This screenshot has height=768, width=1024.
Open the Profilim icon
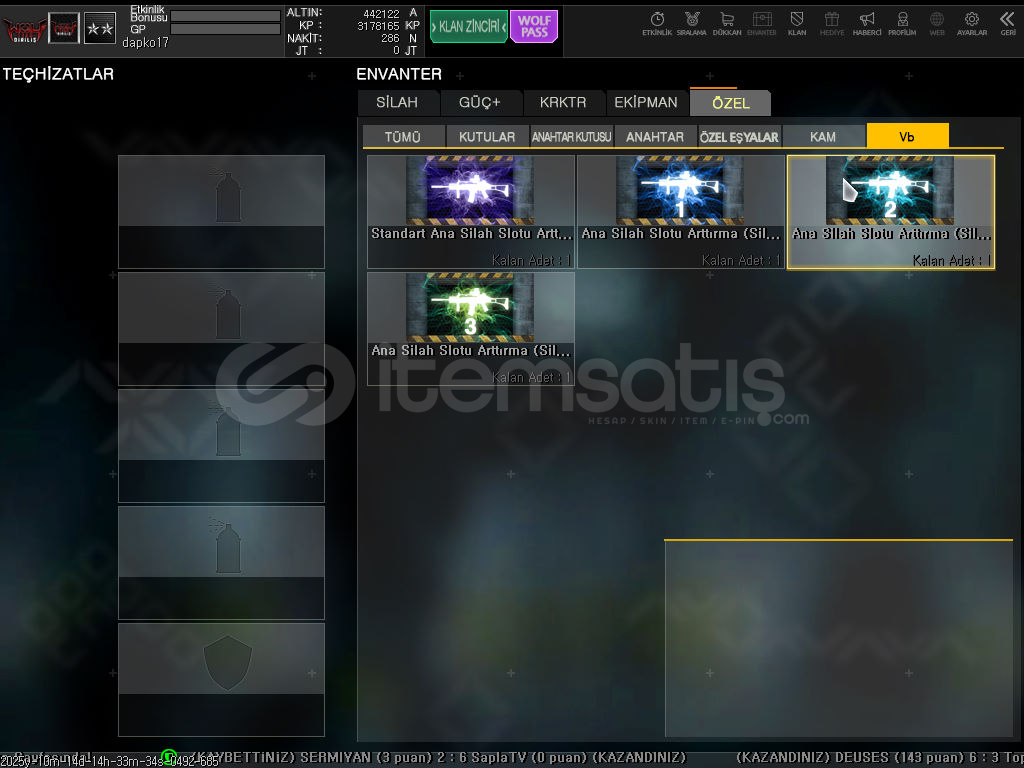(x=902, y=23)
